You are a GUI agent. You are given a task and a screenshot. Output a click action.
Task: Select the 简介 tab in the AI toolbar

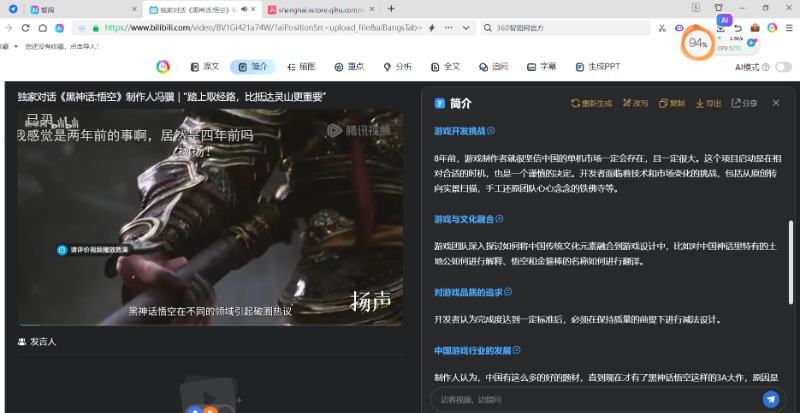(x=253, y=67)
